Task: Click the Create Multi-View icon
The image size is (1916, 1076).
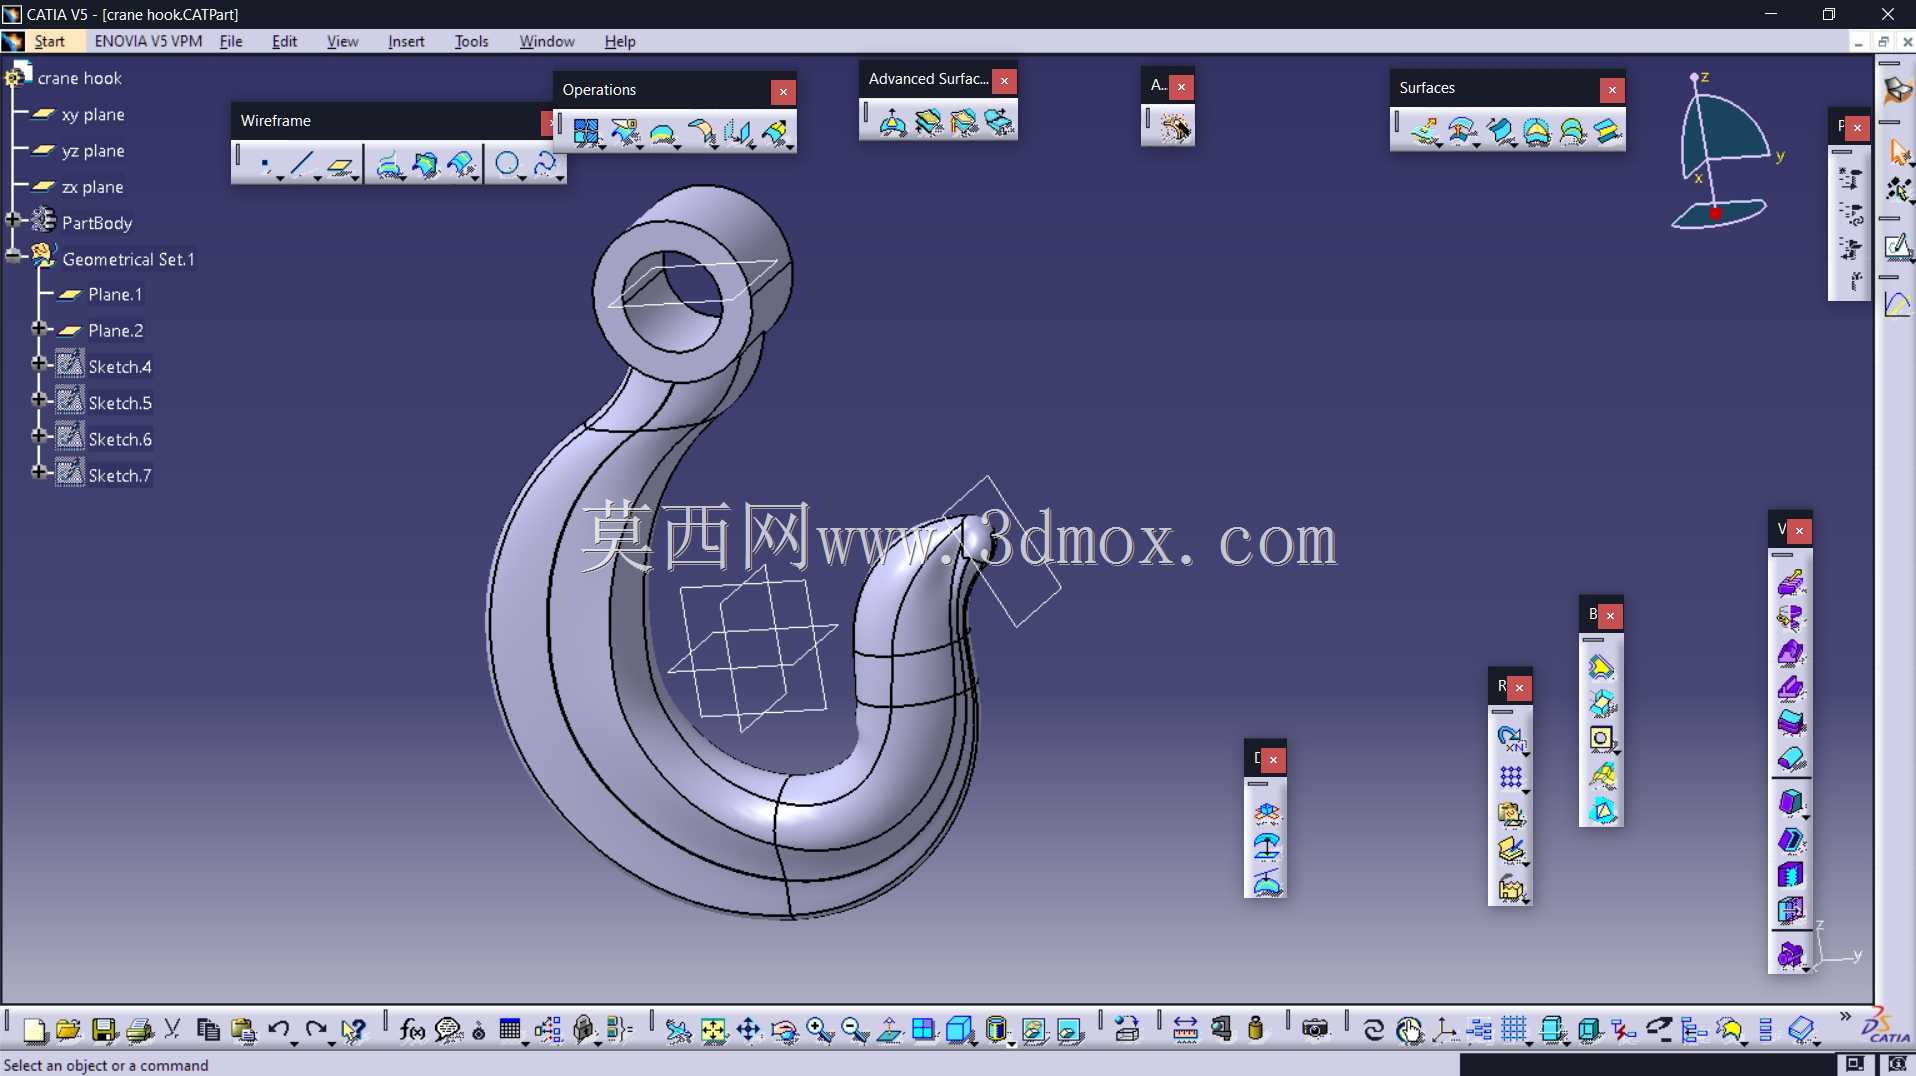Action: pyautogui.click(x=924, y=1030)
